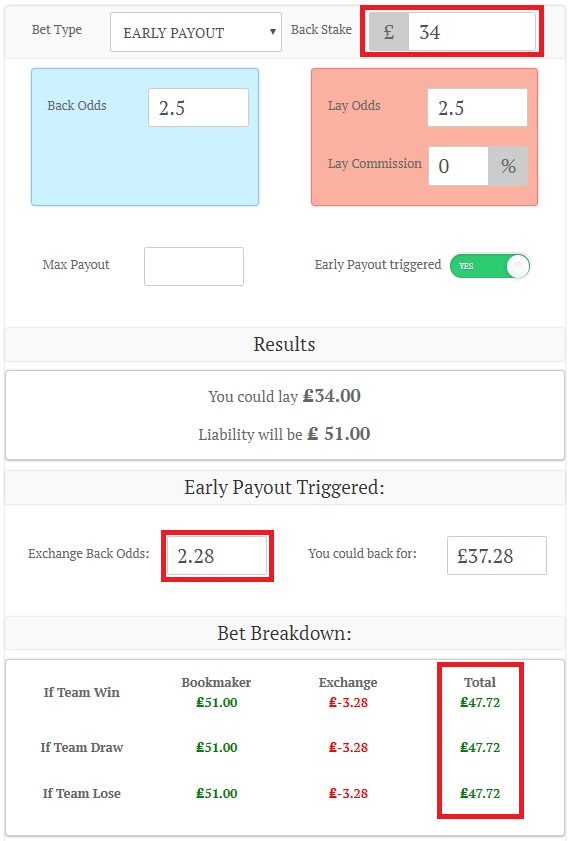Screen dimensions: 571x841
Task: Click the empty Max Payout field
Action: [194, 267]
